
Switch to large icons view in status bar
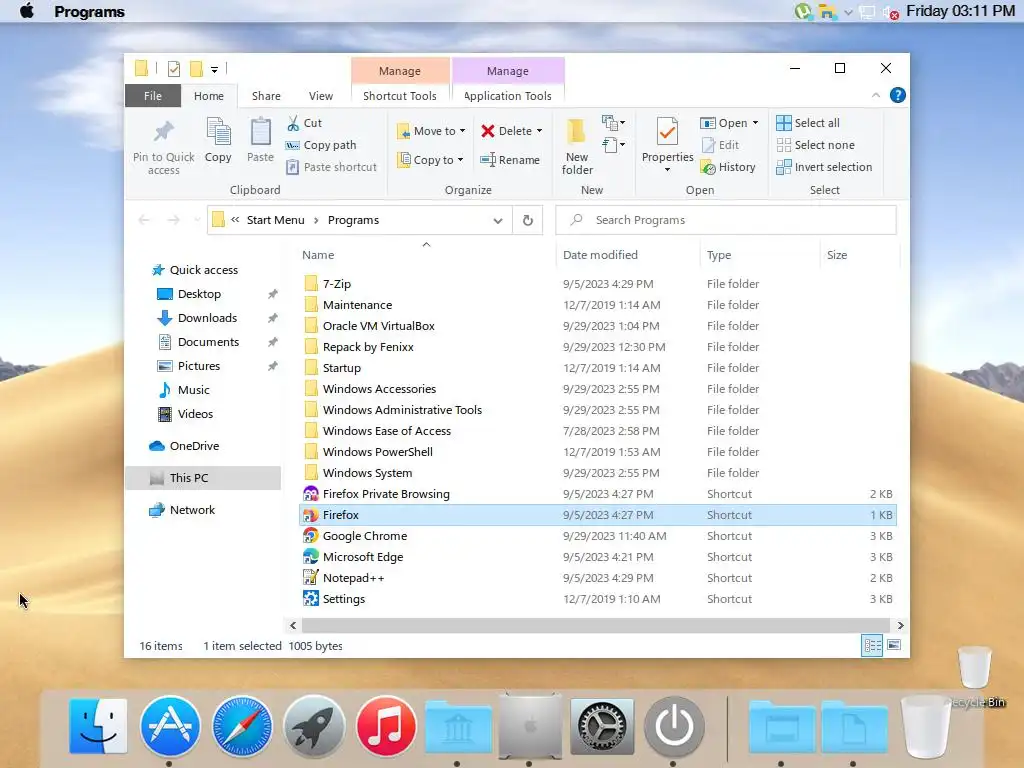point(894,646)
